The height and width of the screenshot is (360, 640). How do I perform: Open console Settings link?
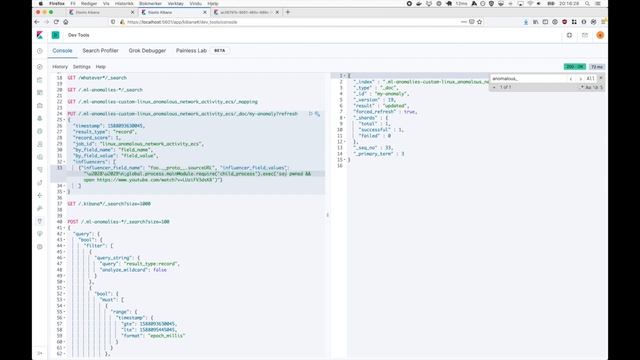(x=82, y=67)
